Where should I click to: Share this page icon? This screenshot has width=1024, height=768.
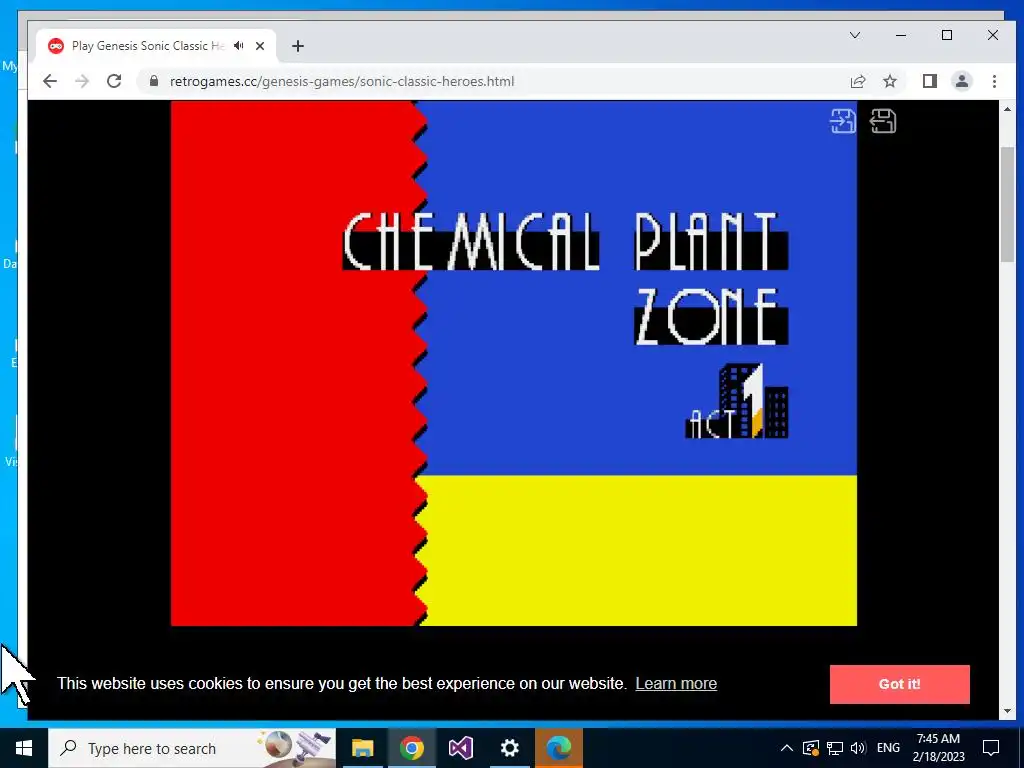(857, 81)
